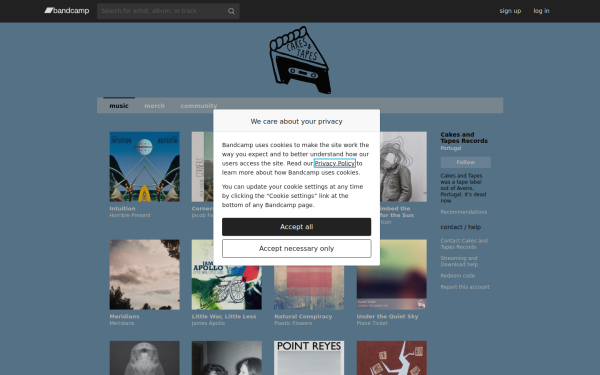Open the log in link

(x=541, y=11)
